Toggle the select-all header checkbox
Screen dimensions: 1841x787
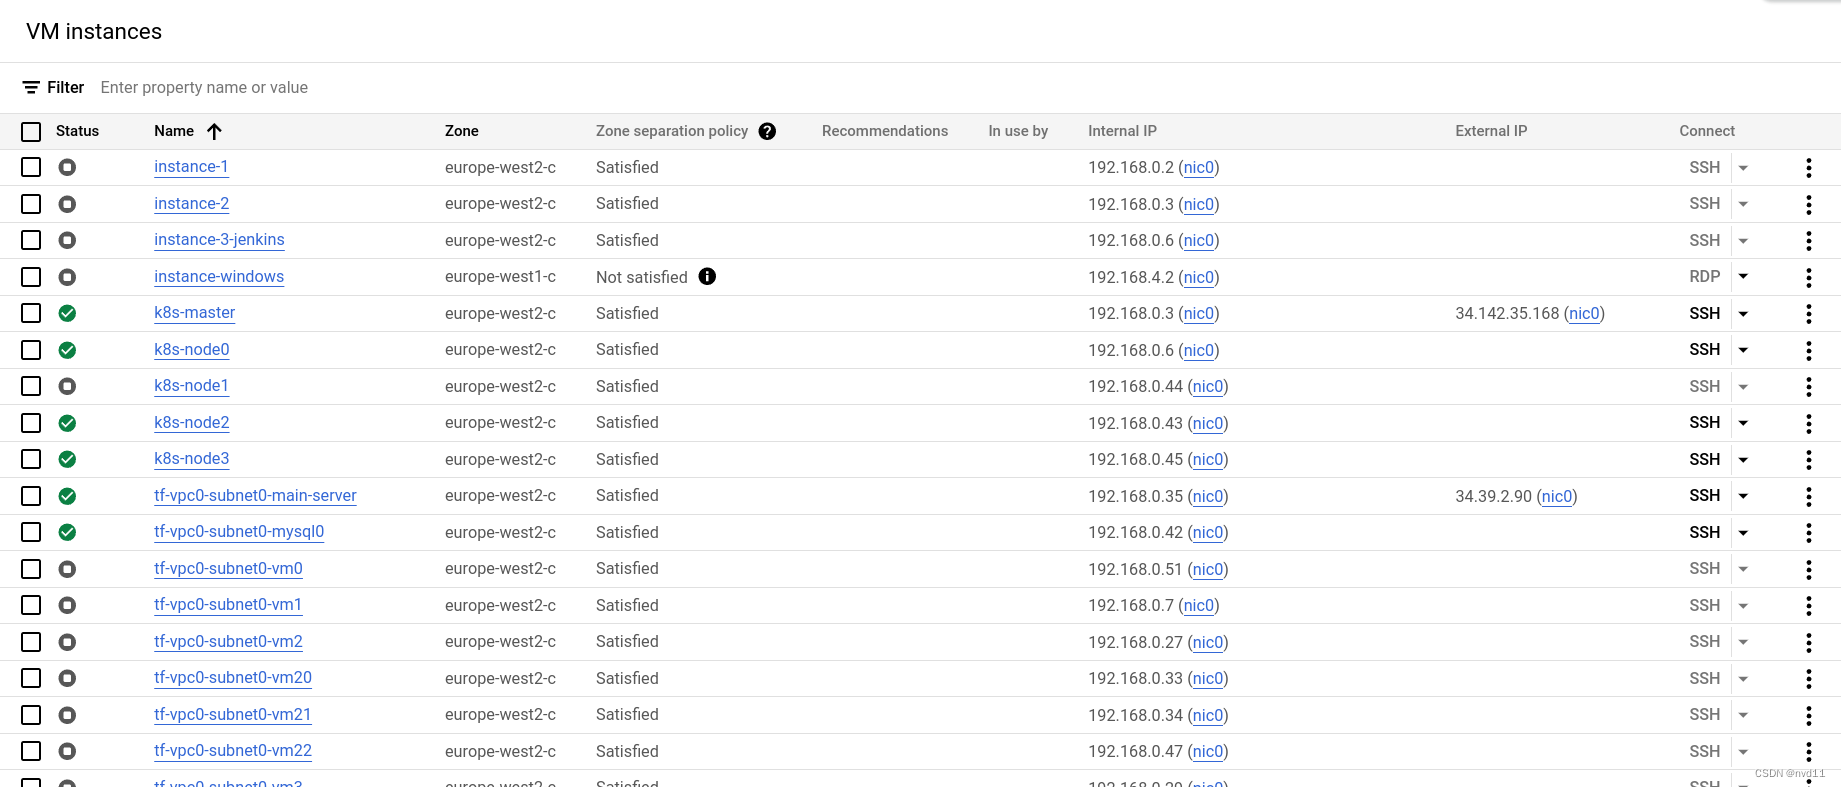click(x=31, y=132)
